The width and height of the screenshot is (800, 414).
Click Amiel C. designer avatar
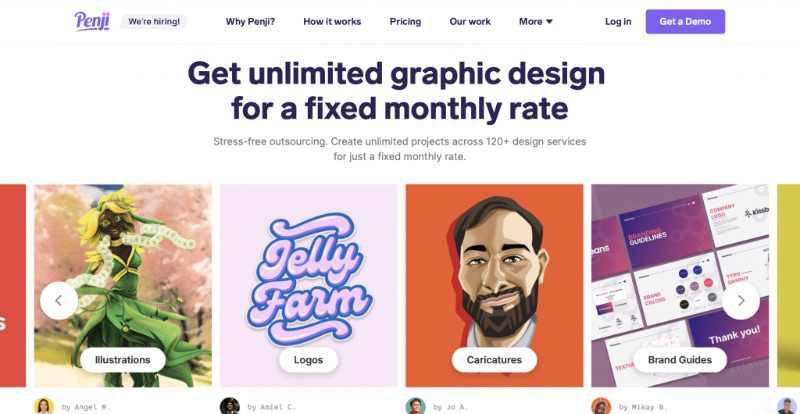click(x=230, y=406)
